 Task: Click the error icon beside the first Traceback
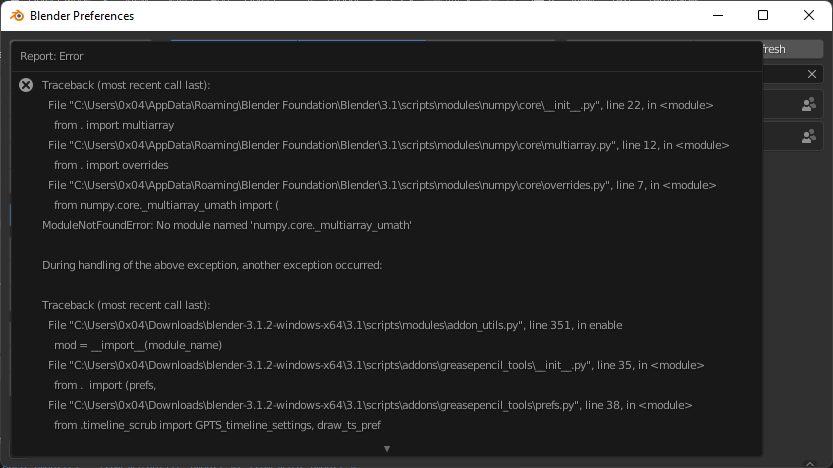click(x=26, y=86)
